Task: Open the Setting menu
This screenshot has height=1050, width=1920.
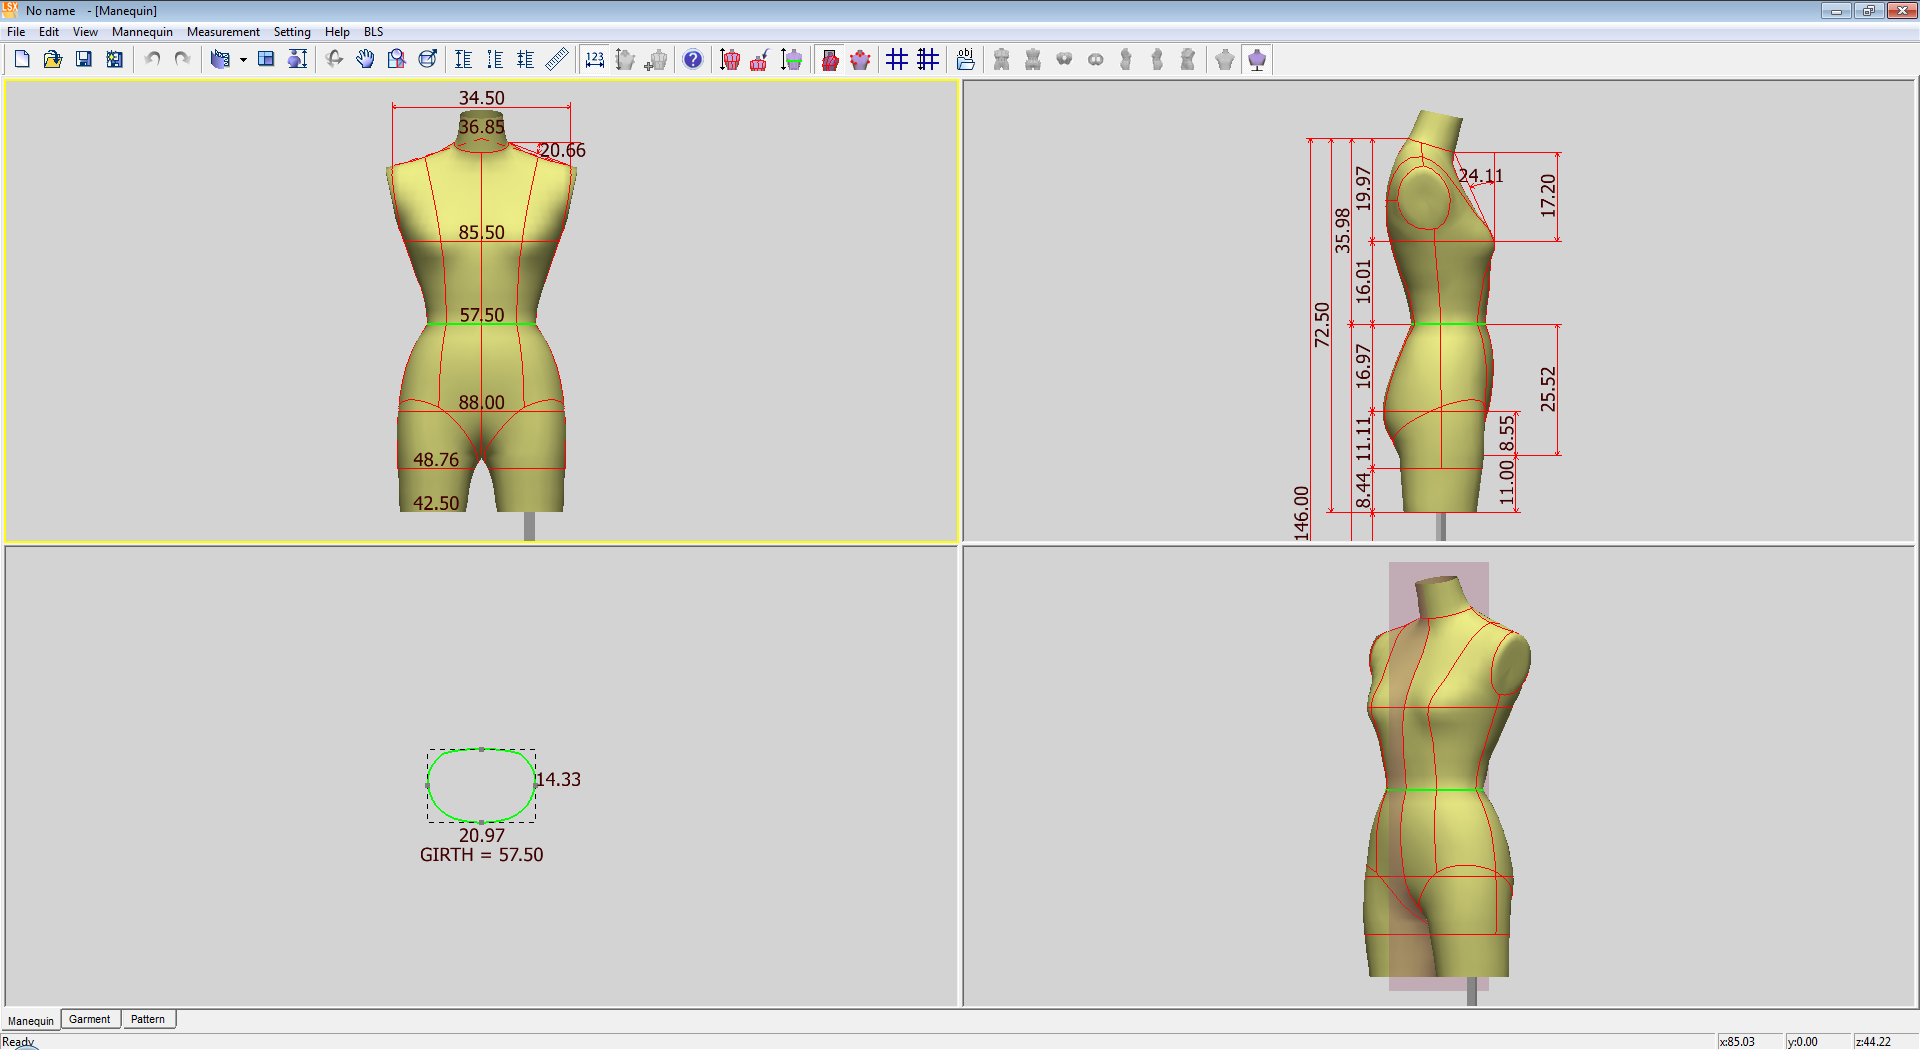Action: (x=292, y=32)
